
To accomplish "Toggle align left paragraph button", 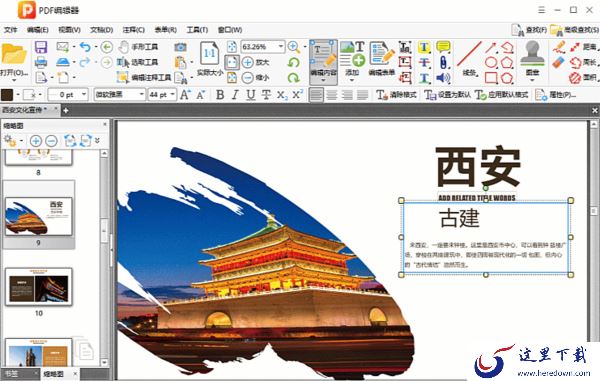I will (x=316, y=94).
